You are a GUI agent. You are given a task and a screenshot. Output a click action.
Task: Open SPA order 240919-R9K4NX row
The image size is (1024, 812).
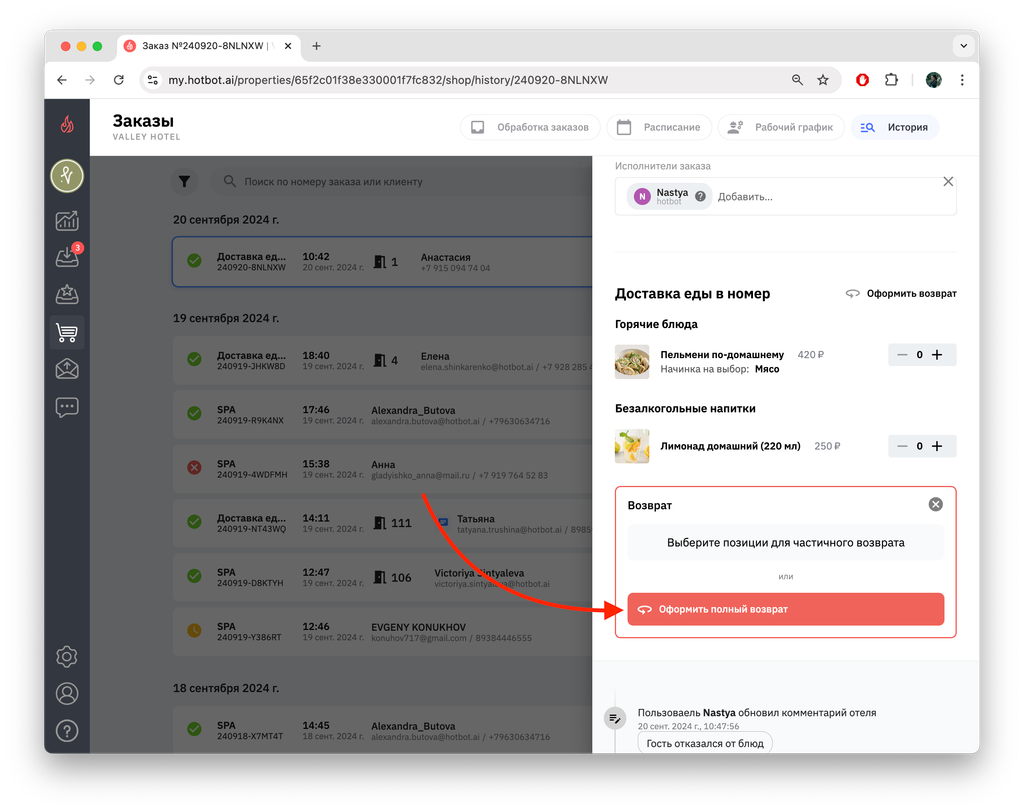[382, 414]
